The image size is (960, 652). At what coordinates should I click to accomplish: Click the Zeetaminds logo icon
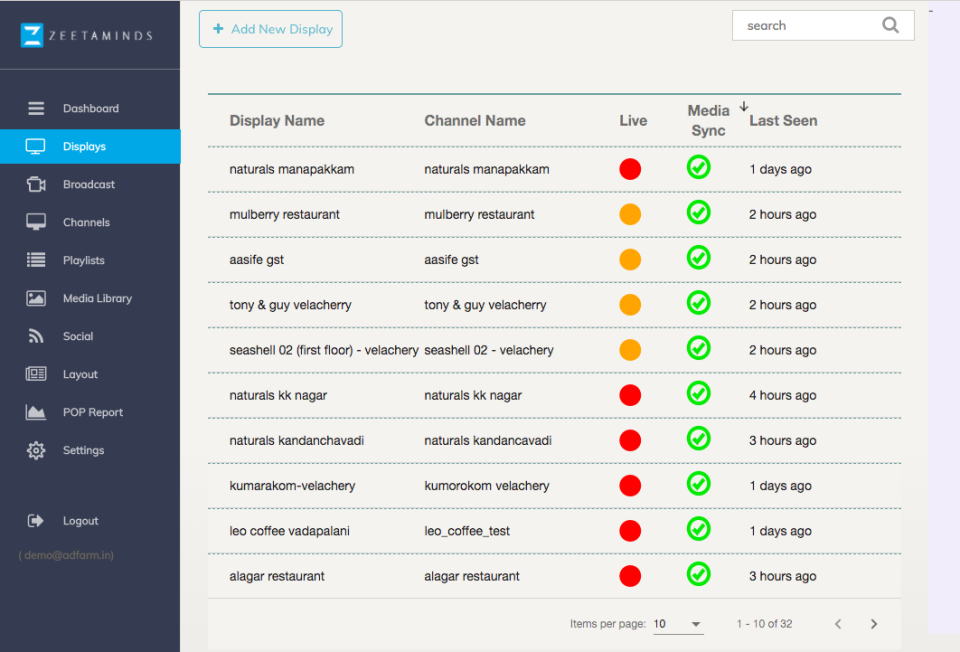click(32, 35)
